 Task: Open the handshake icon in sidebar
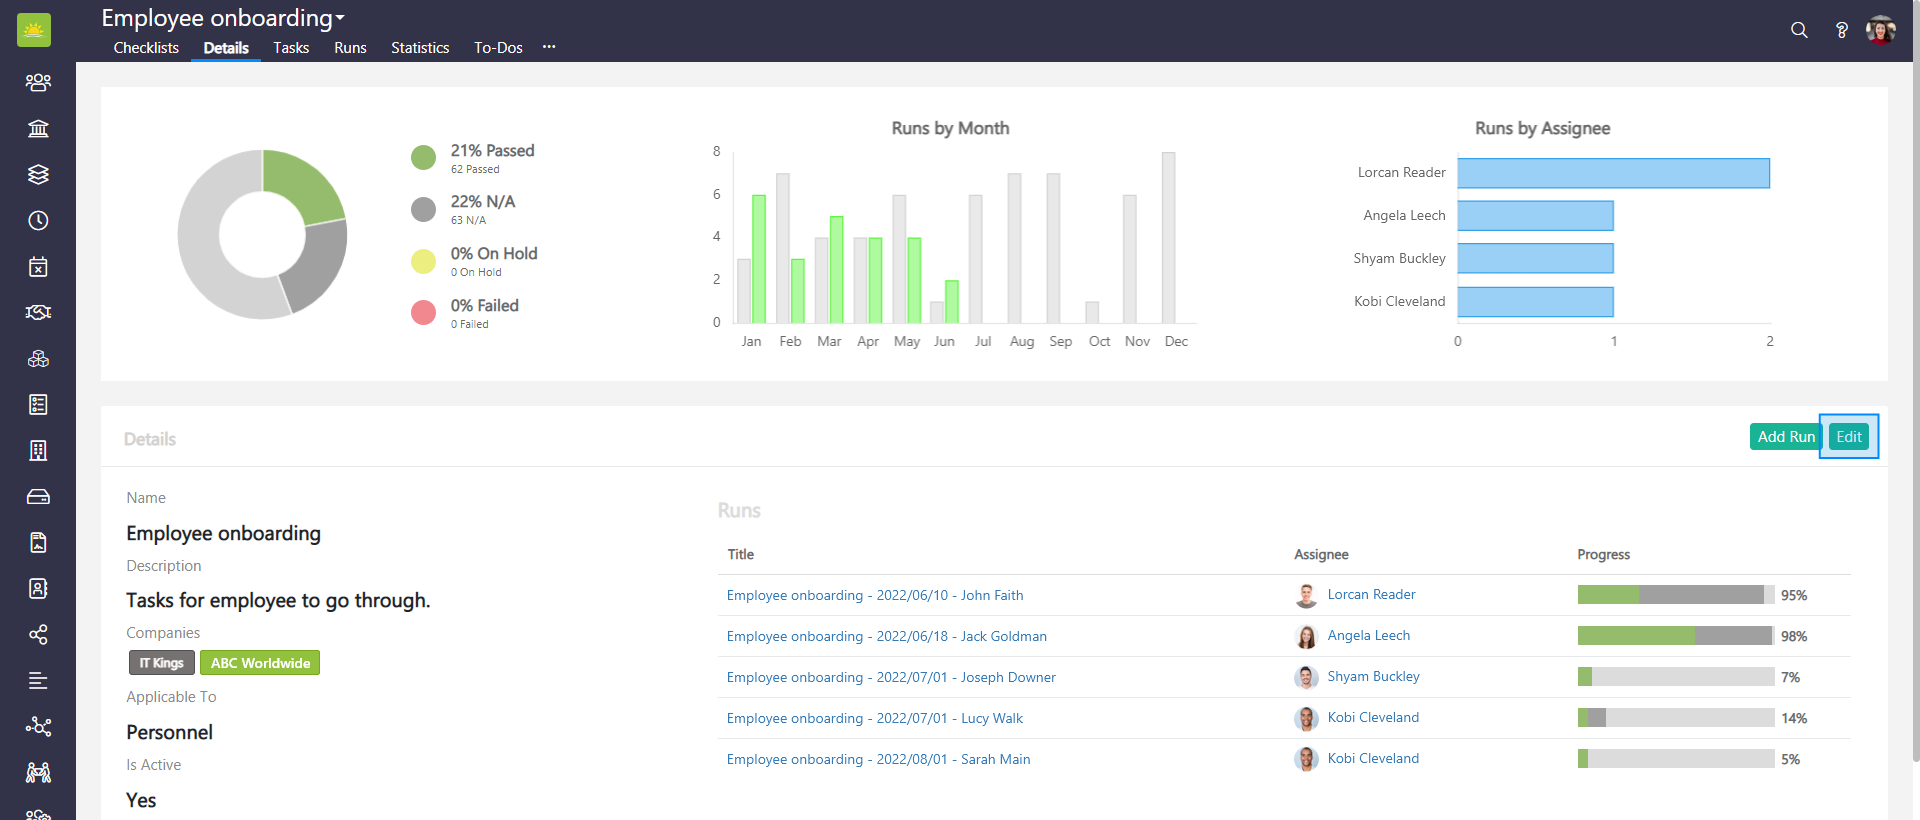pyautogui.click(x=38, y=312)
